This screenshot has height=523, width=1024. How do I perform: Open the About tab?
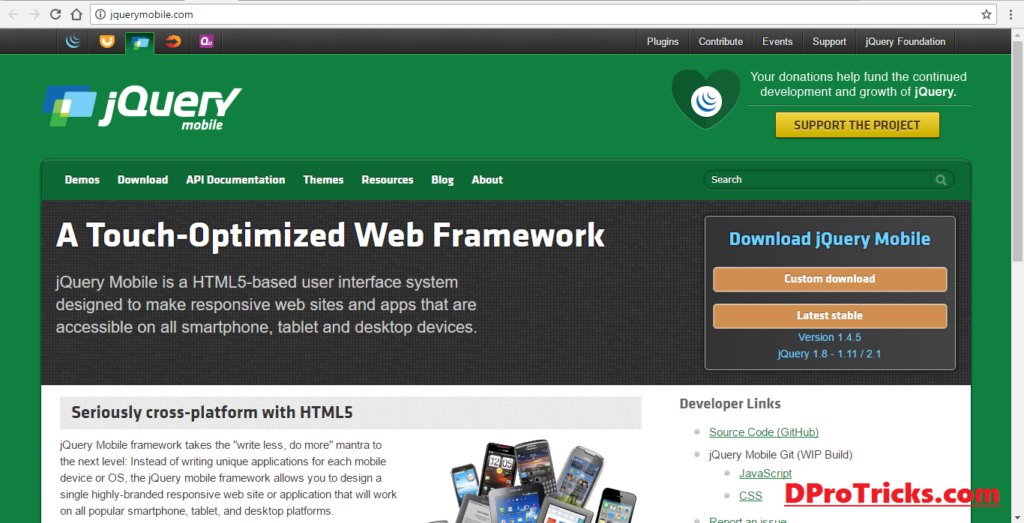click(x=487, y=180)
